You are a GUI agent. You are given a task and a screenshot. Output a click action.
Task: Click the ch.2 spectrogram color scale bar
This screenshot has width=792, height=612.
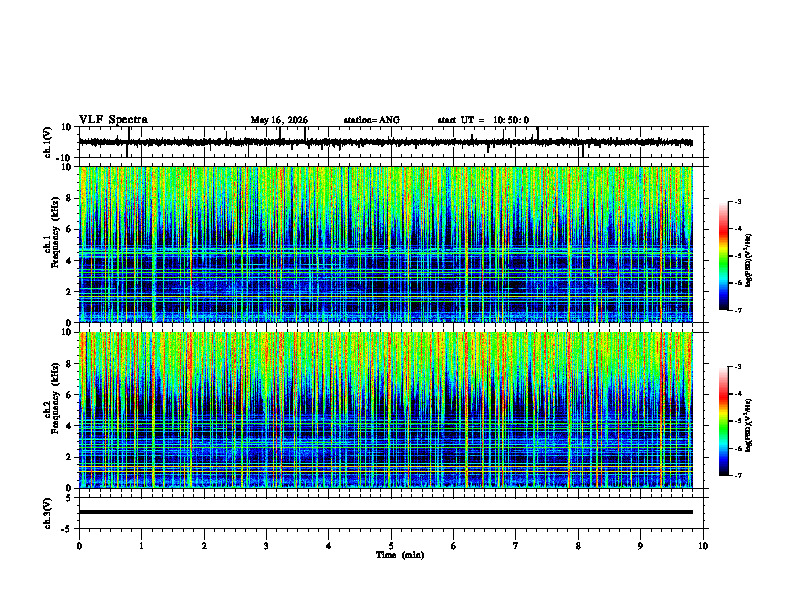[724, 421]
